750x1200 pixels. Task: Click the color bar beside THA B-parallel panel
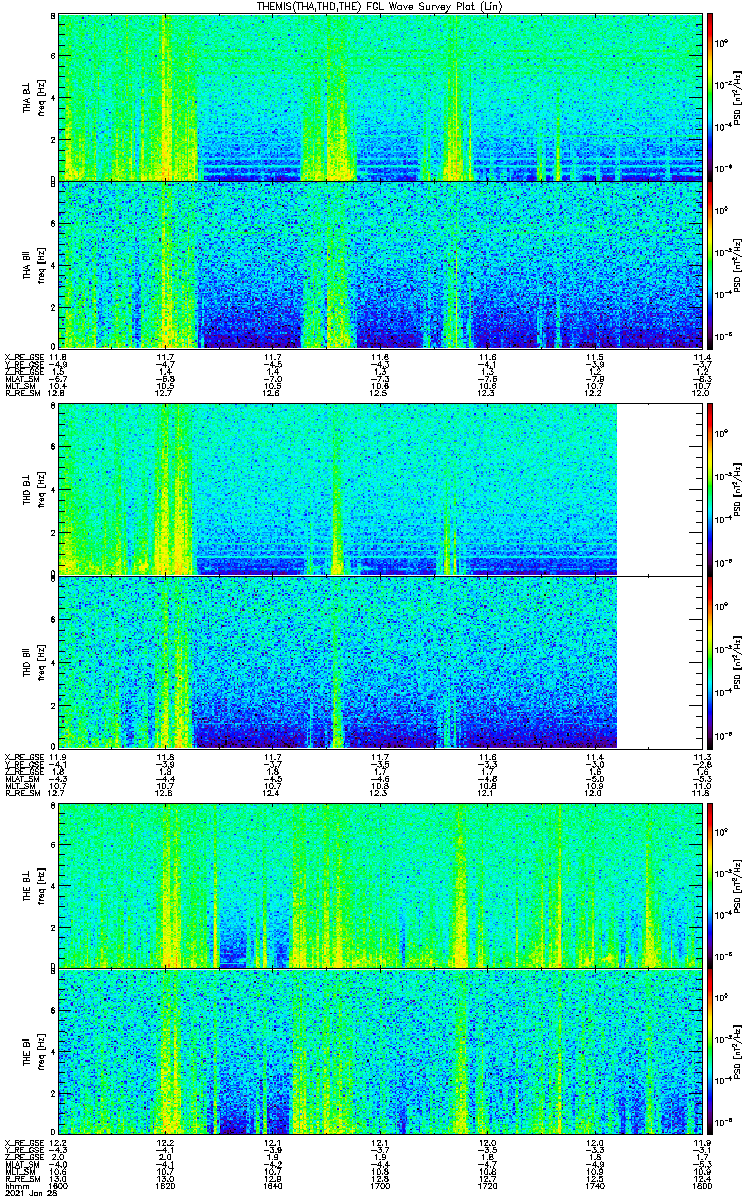710,265
